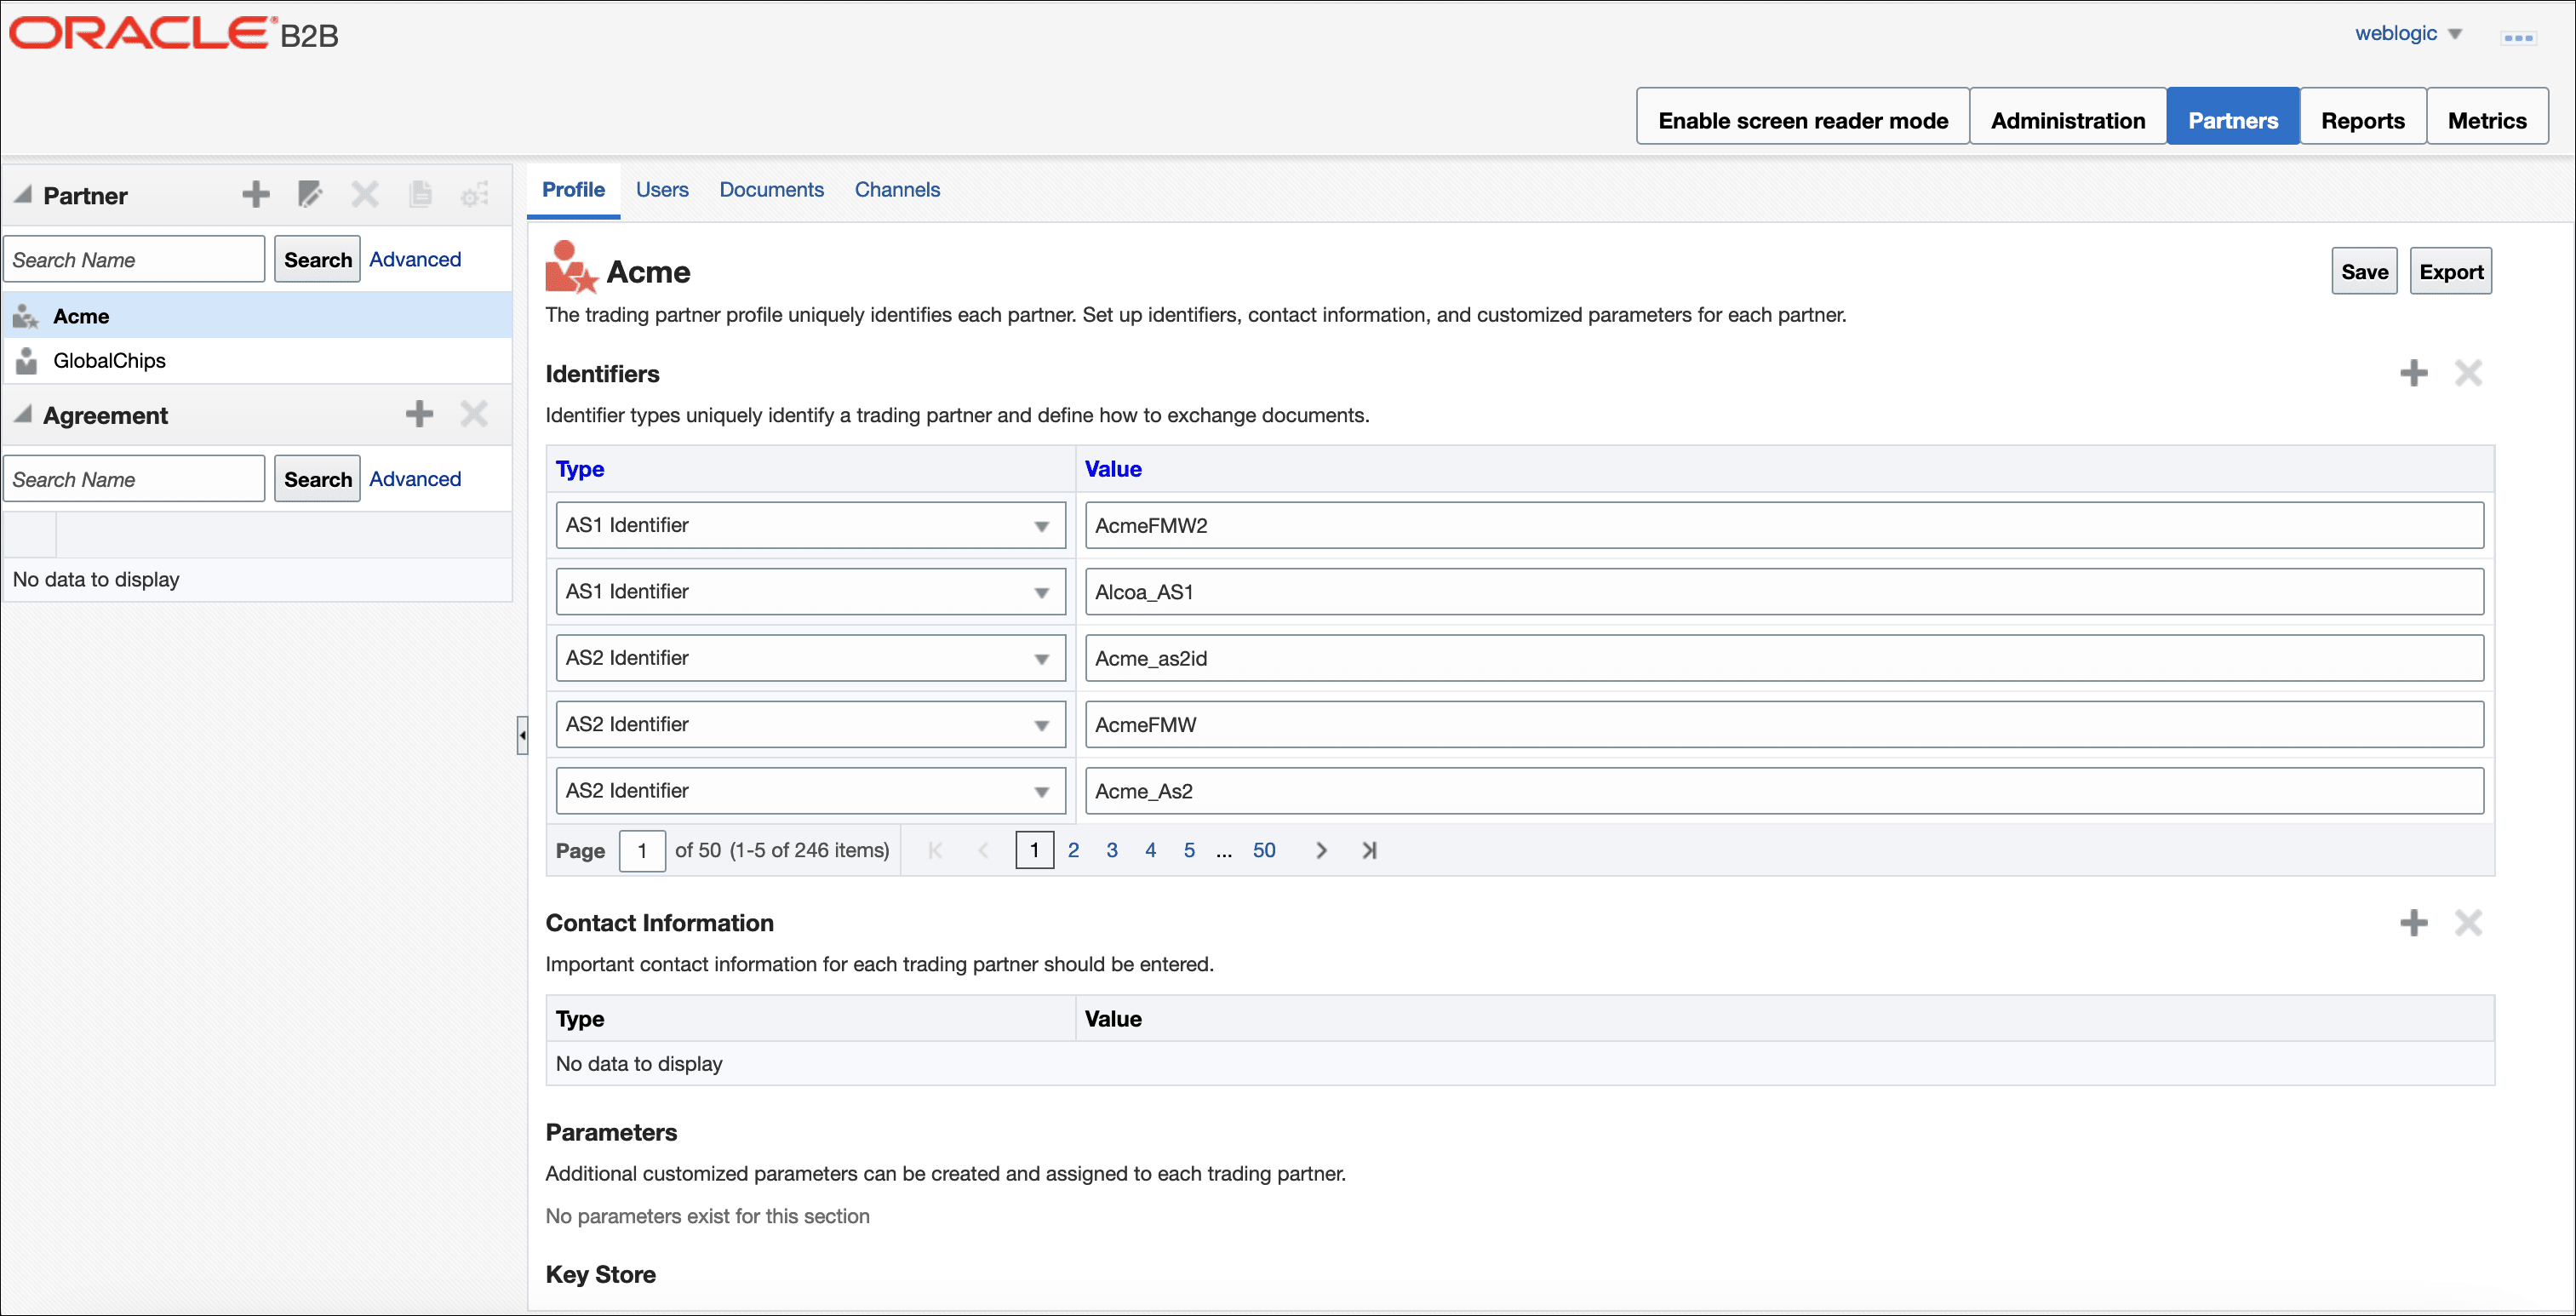Add new contact information
The image size is (2576, 1316).
tap(2414, 922)
